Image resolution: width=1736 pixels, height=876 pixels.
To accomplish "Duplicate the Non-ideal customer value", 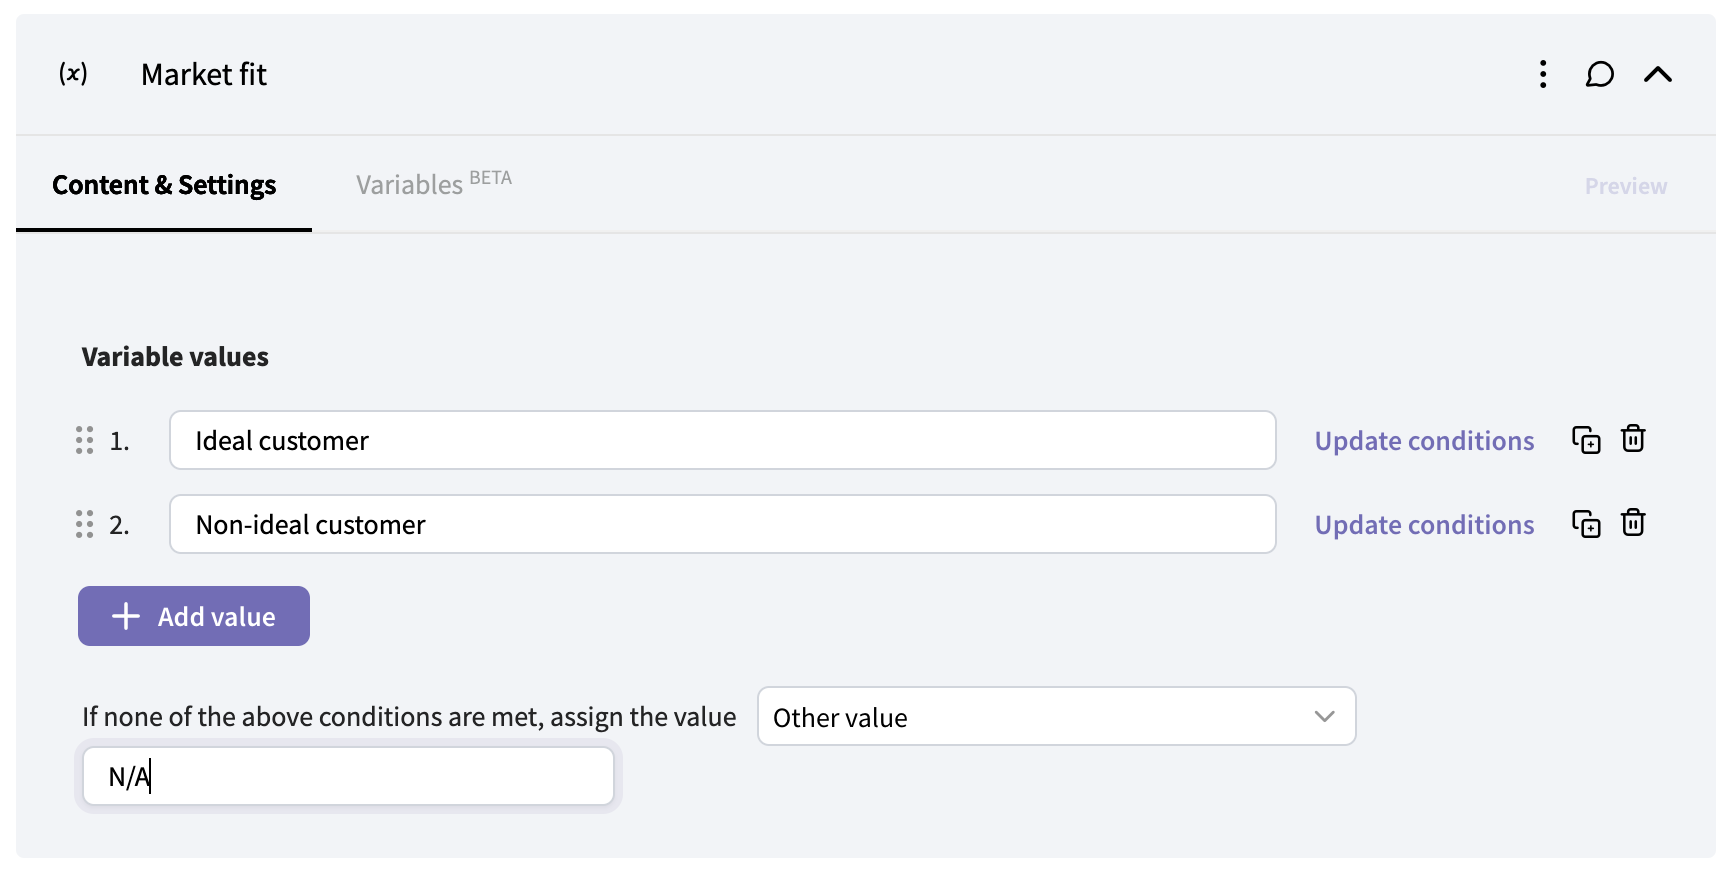I will (1586, 524).
